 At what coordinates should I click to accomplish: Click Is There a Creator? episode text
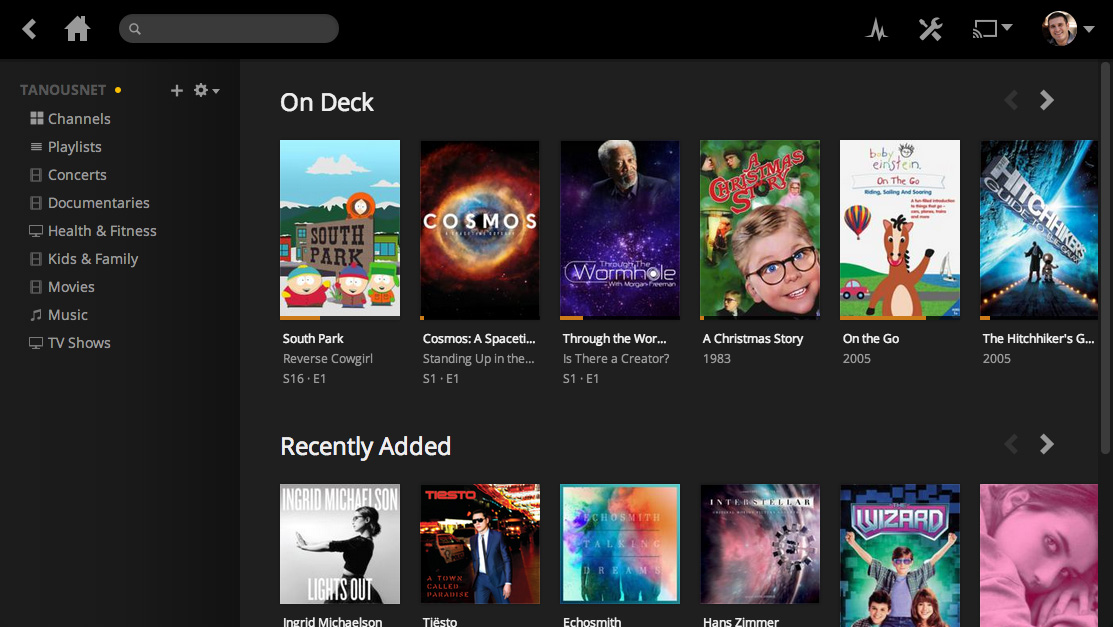pos(616,359)
